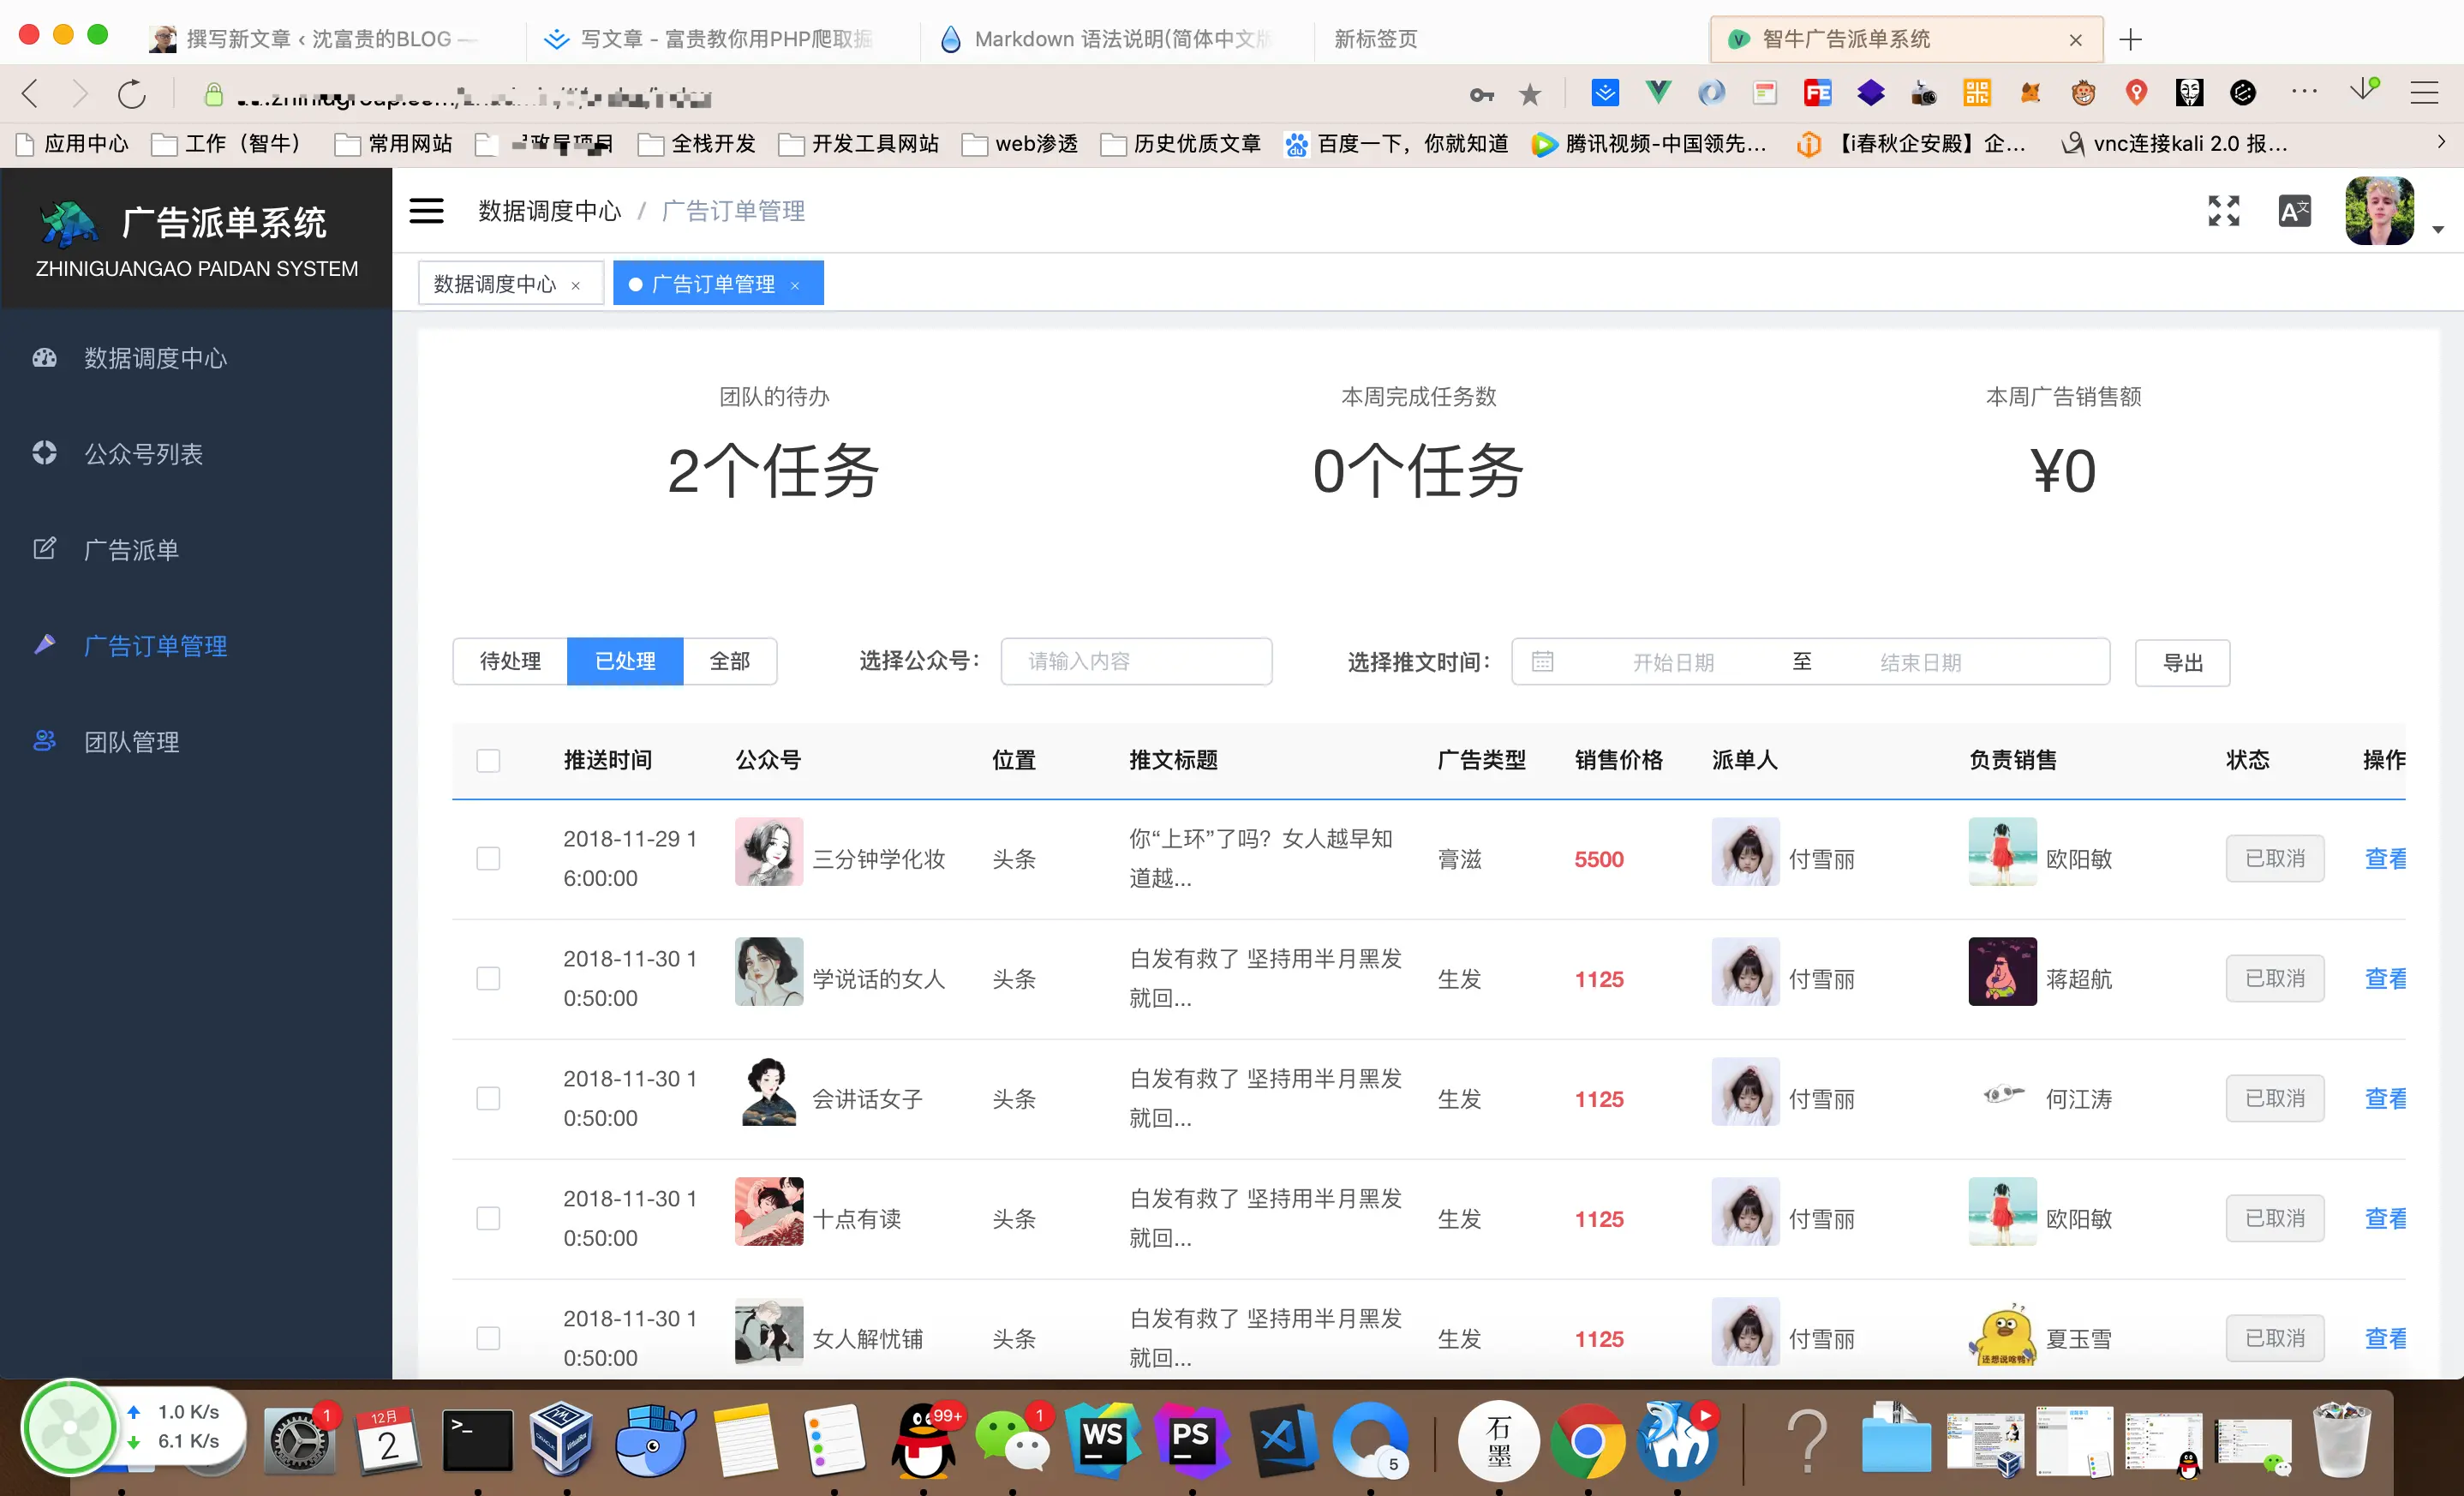Toggle the sidebar hamburger menu
2464x1496 pixels.
click(426, 210)
